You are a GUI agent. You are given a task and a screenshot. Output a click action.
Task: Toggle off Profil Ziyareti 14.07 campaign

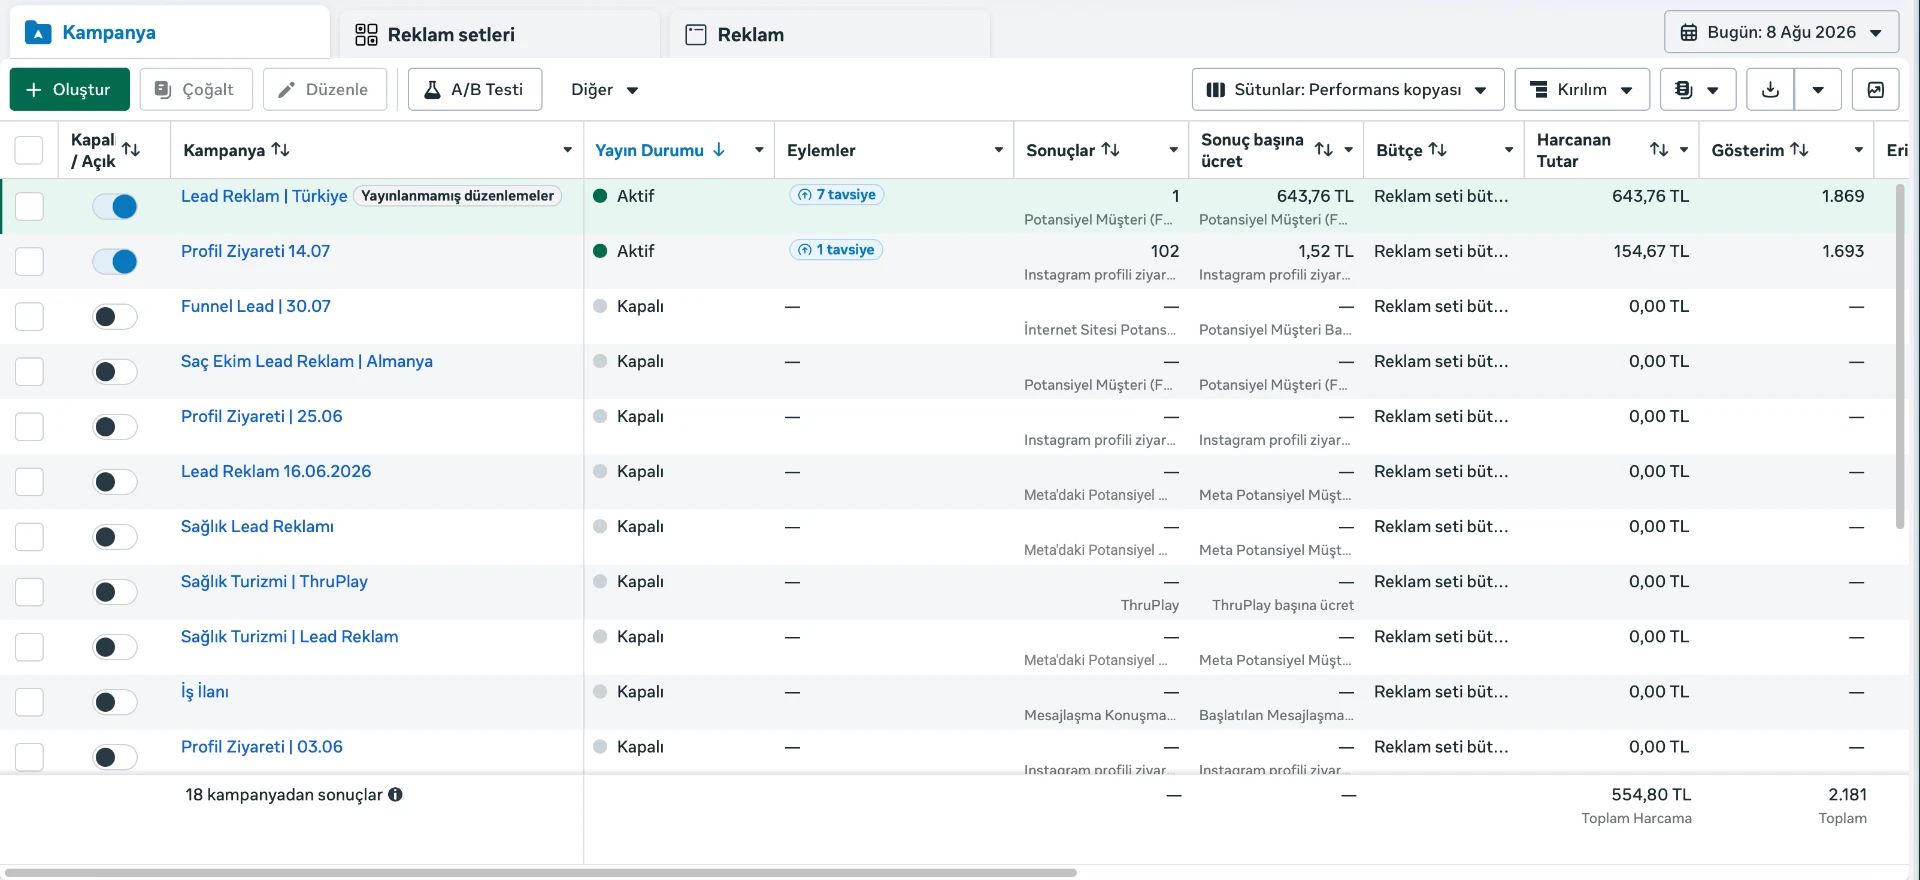coord(115,262)
